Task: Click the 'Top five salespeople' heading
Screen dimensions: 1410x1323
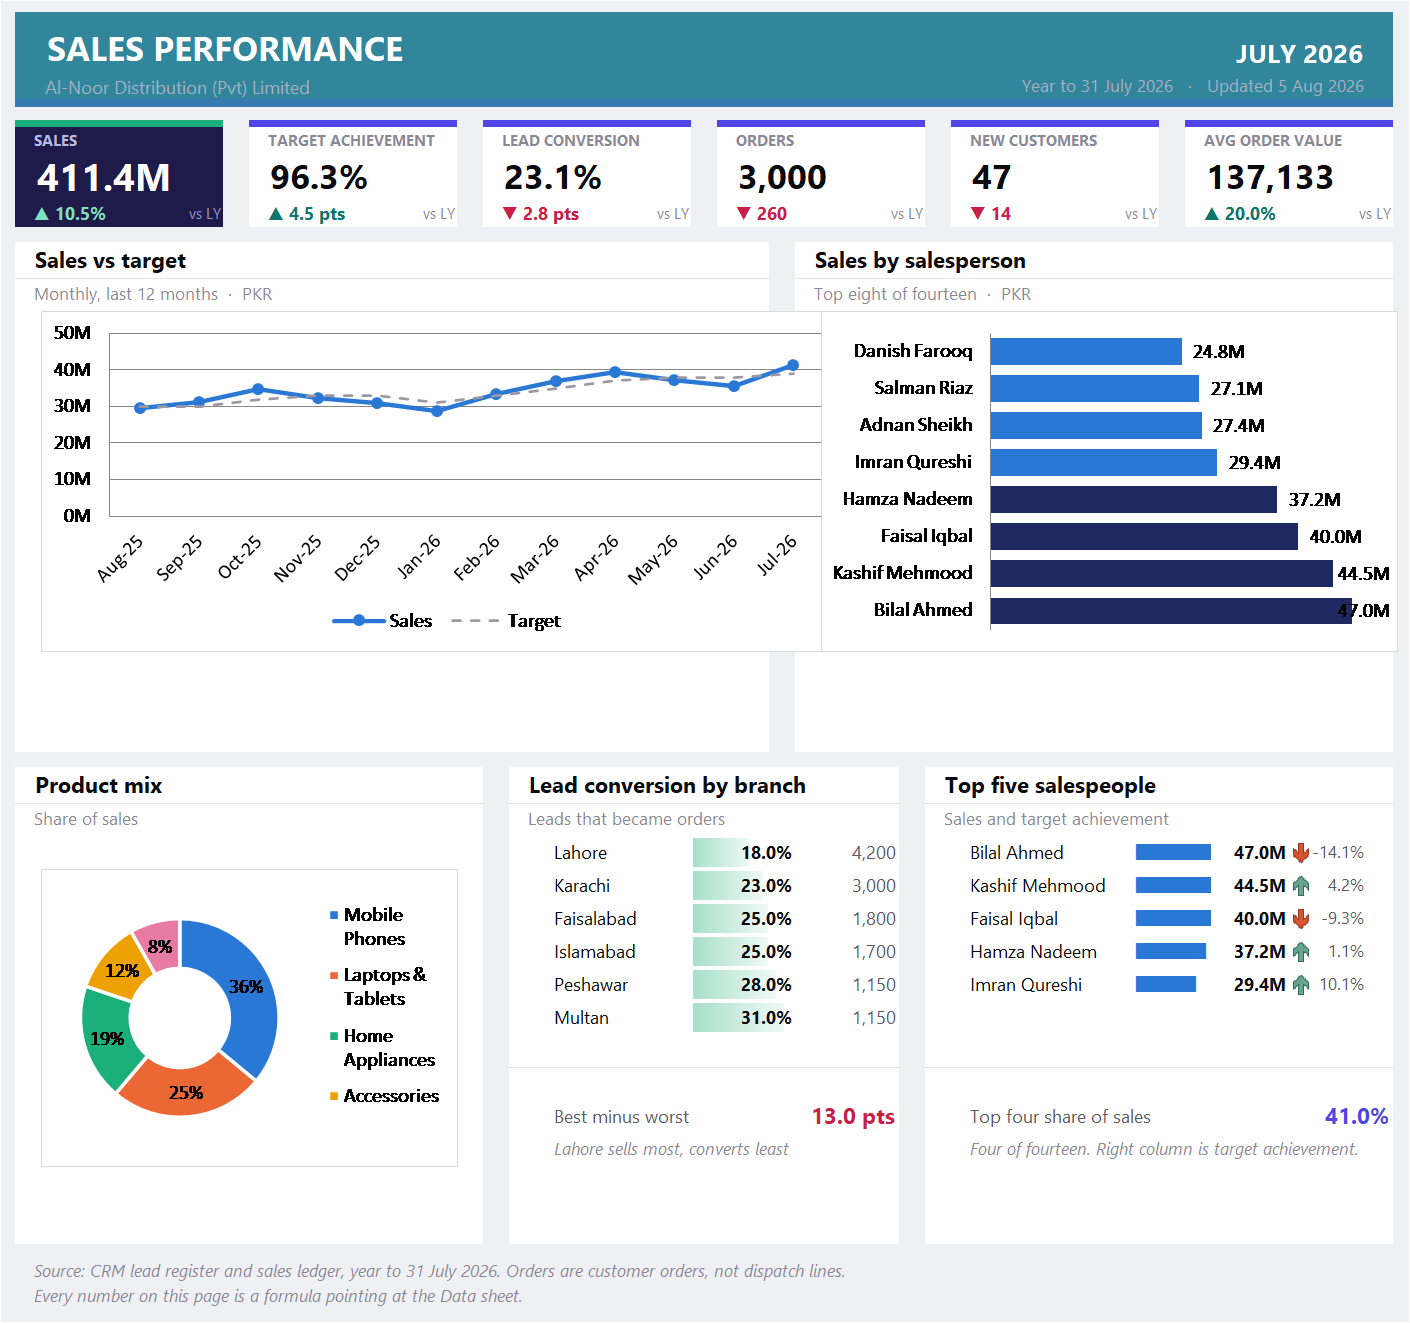Action: click(x=1050, y=786)
